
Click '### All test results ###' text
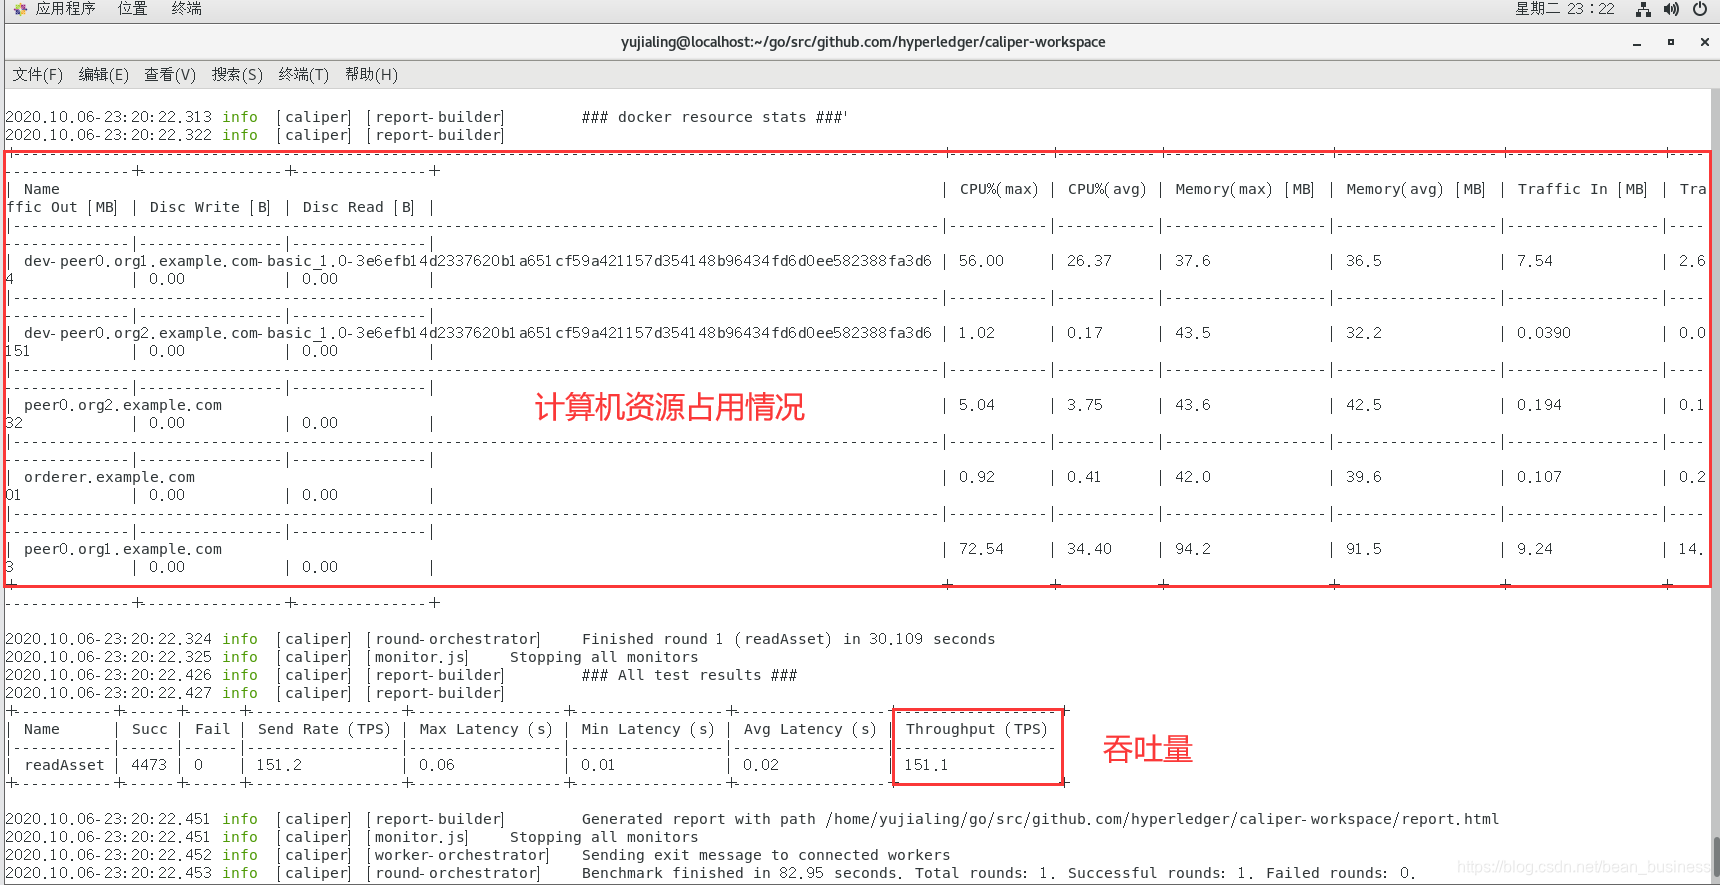[689, 675]
